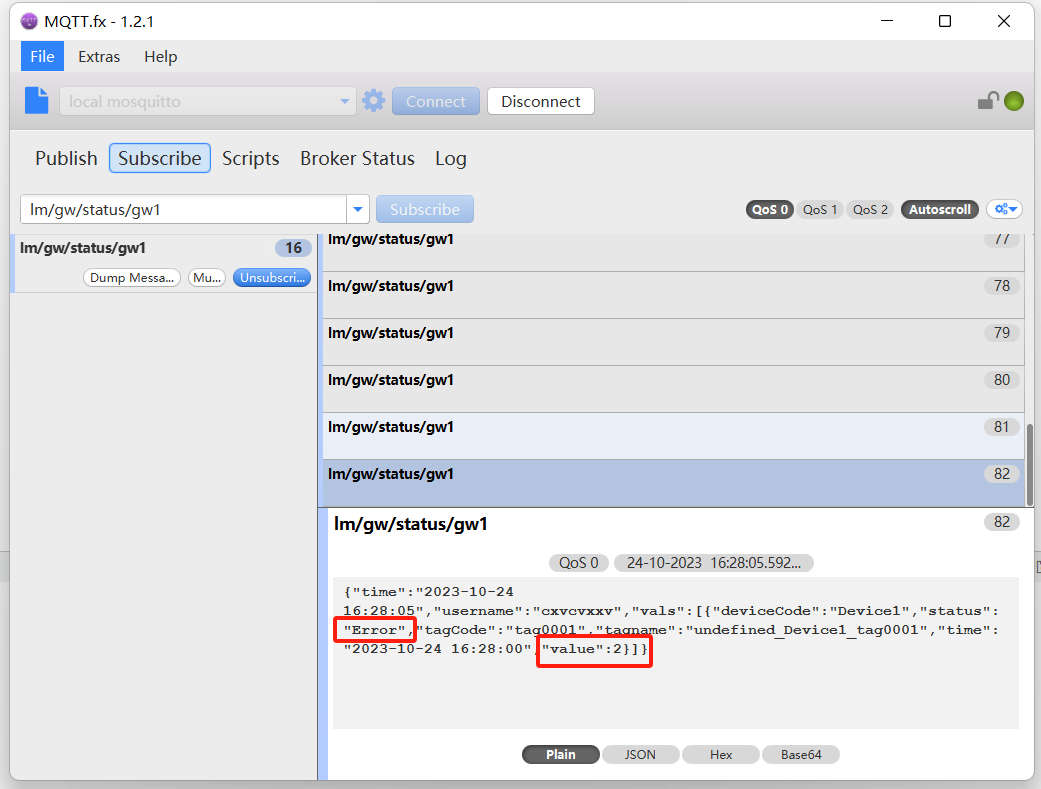Select QoS 2 toggle

[x=870, y=209]
